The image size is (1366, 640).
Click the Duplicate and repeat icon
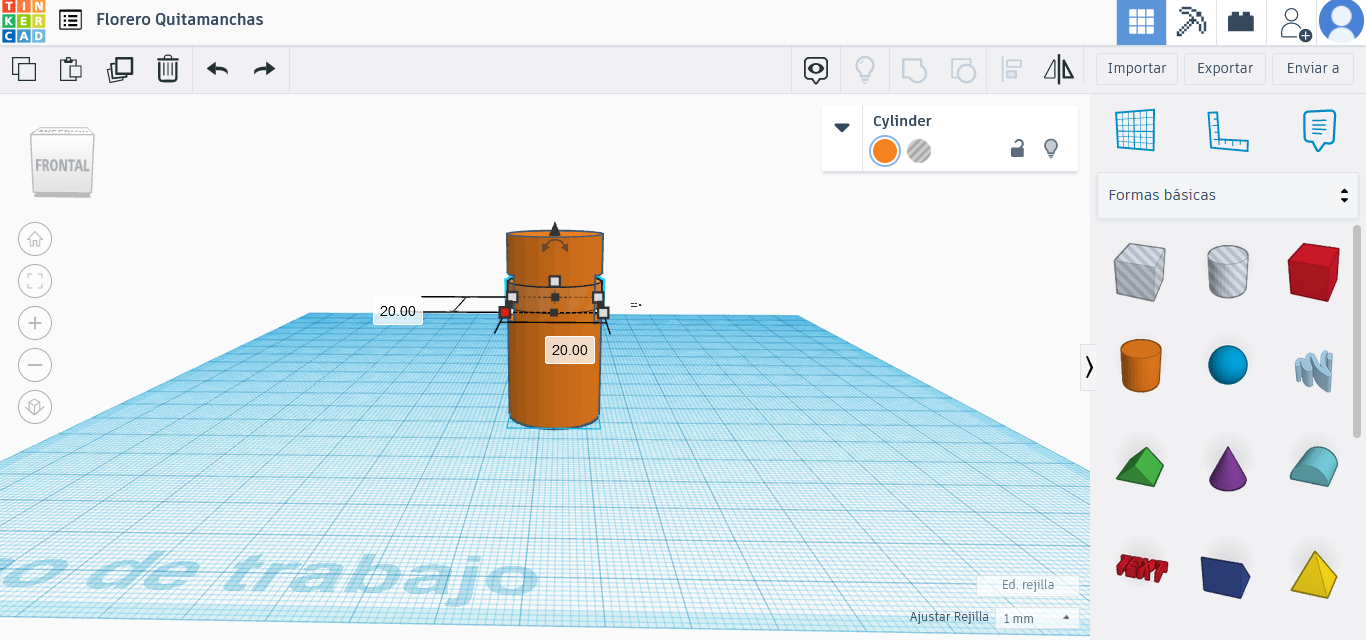coord(120,69)
